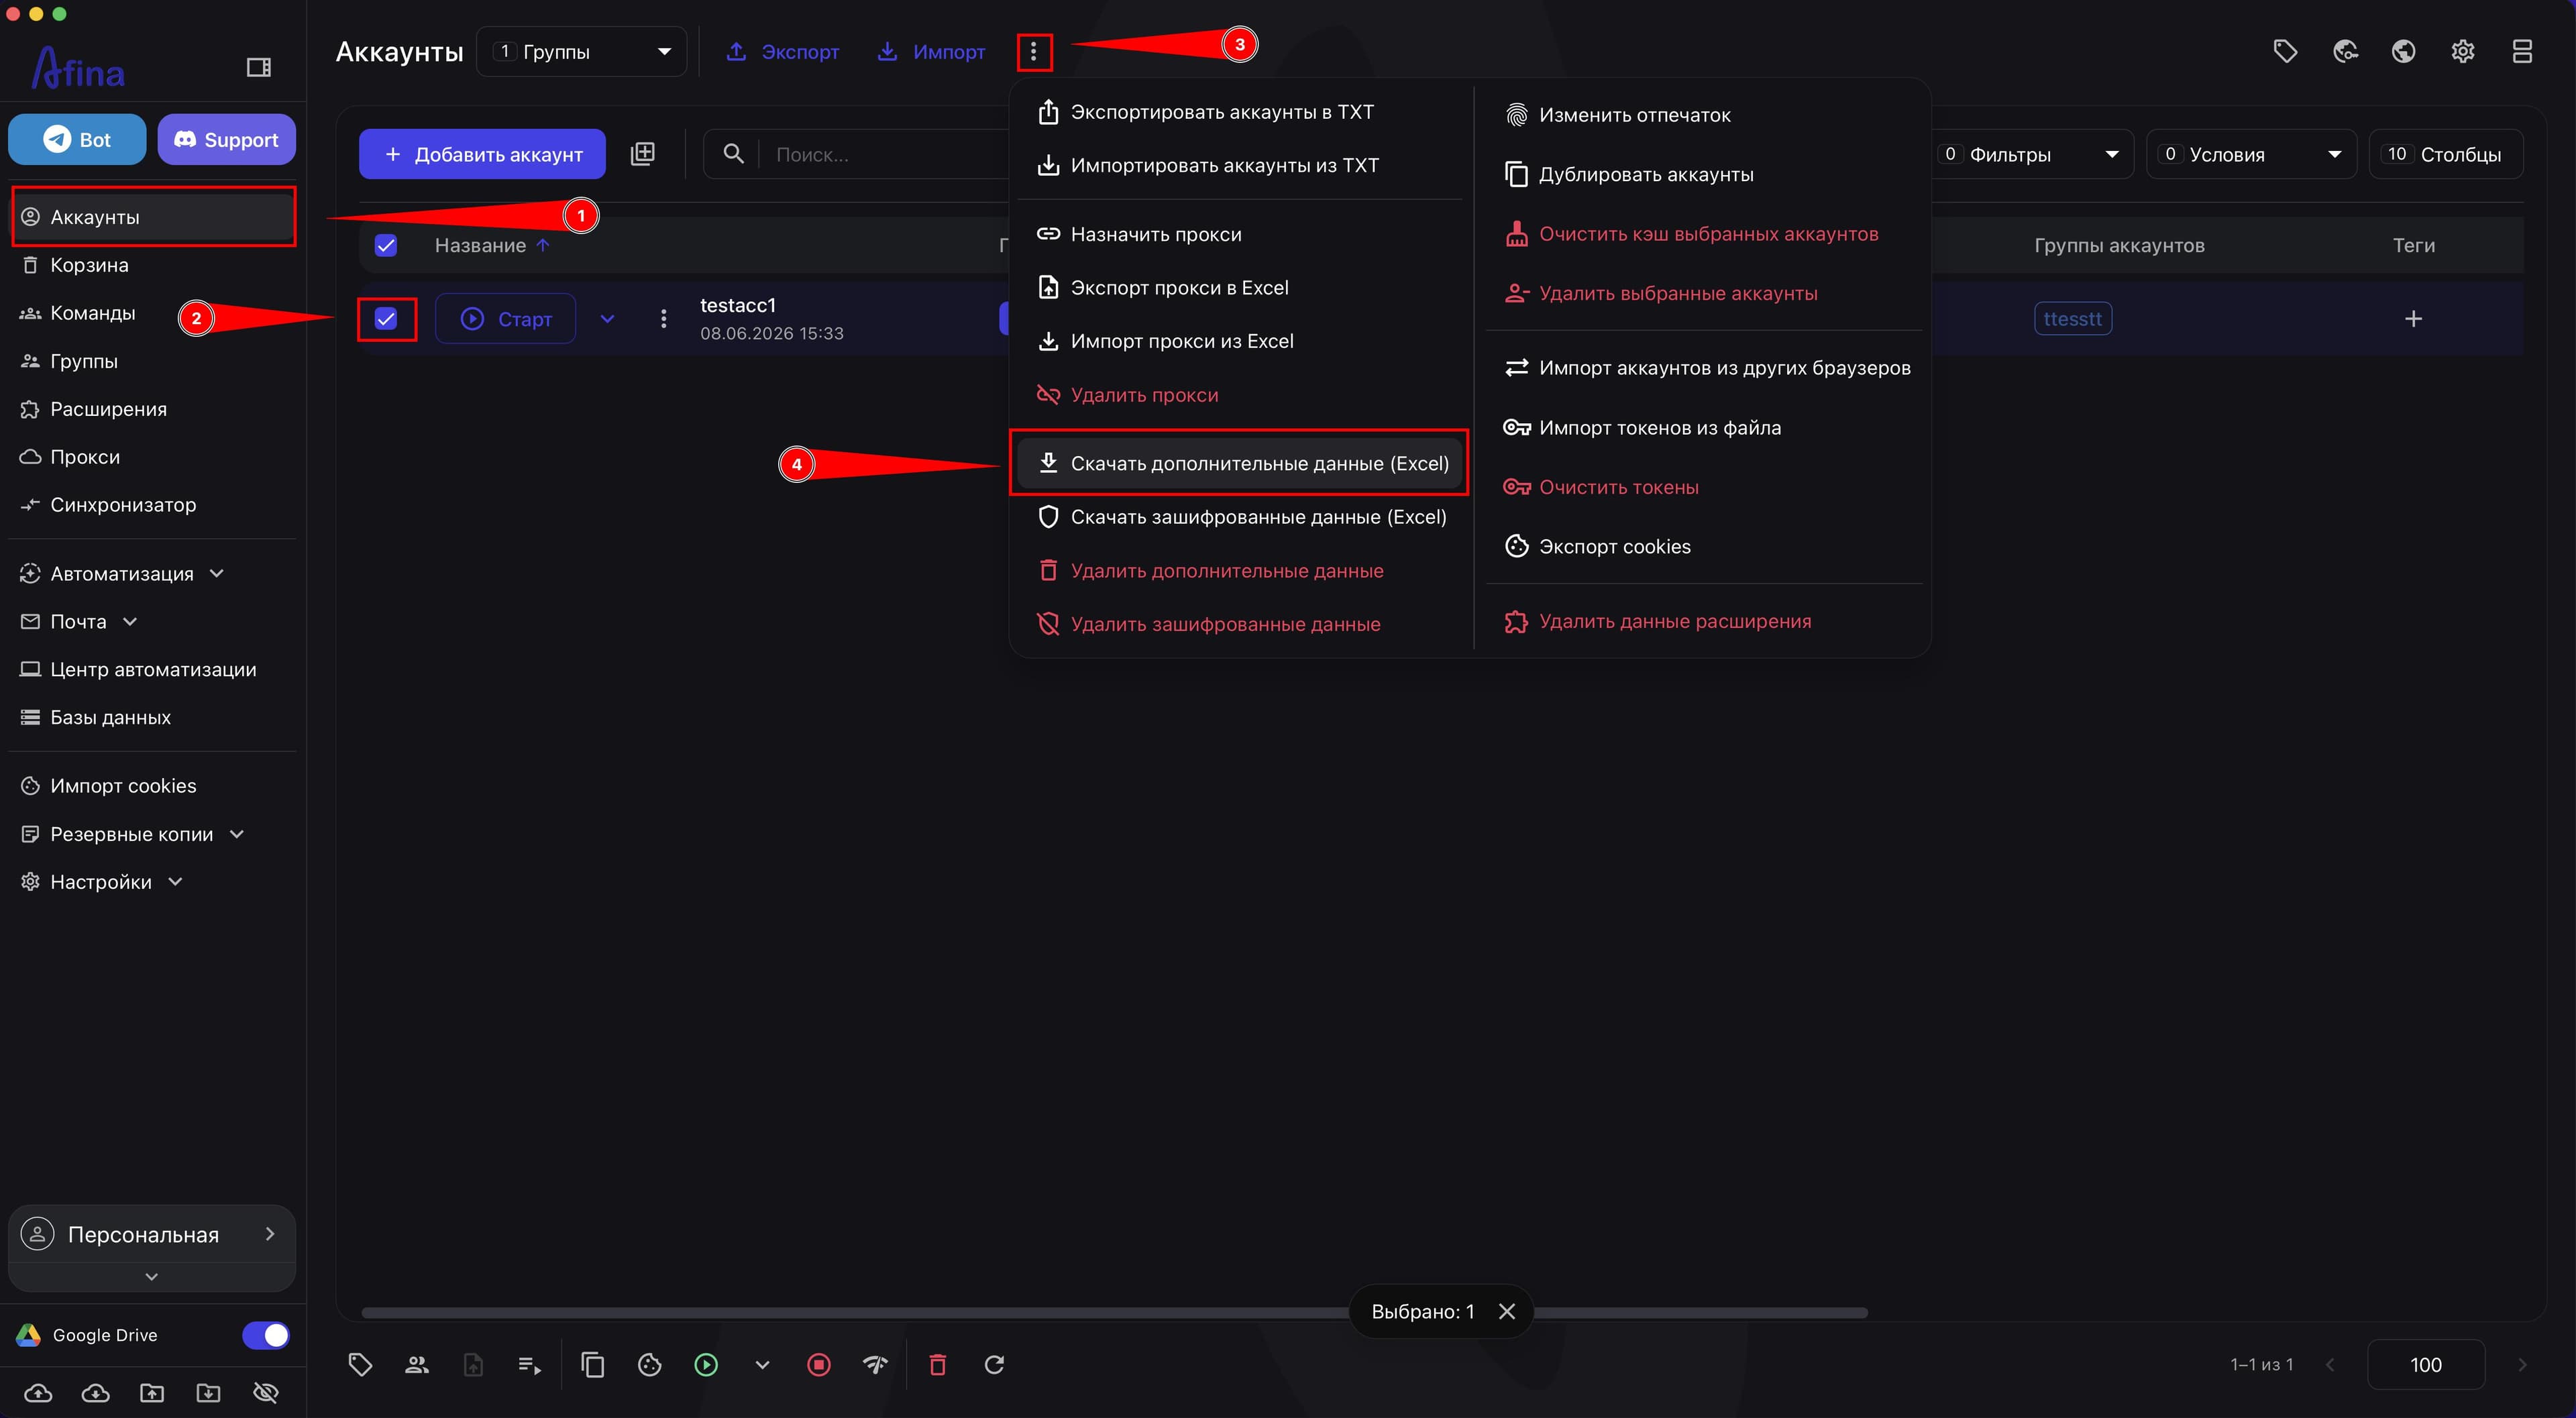The image size is (2576, 1418).
Task: Uncheck the testacc1 row checkbox
Action: click(x=386, y=319)
